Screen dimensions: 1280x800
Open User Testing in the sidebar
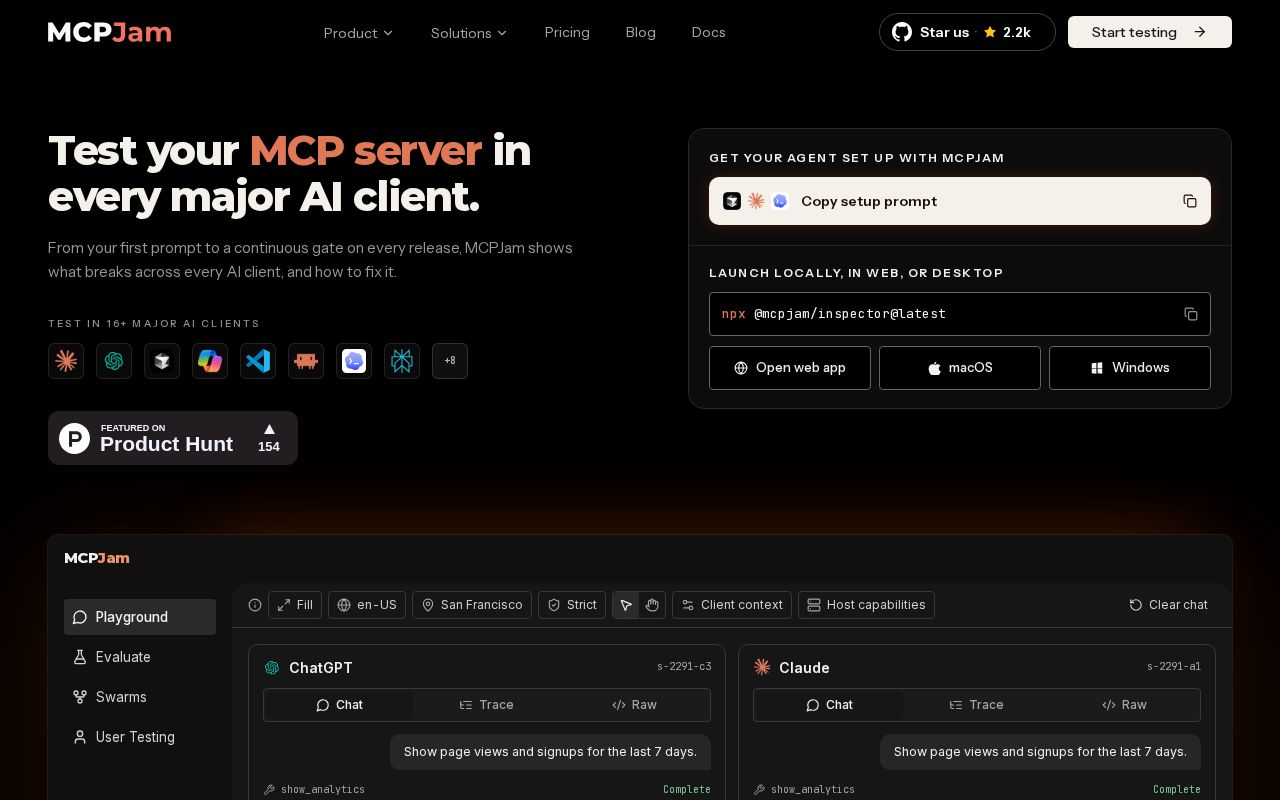[140, 737]
